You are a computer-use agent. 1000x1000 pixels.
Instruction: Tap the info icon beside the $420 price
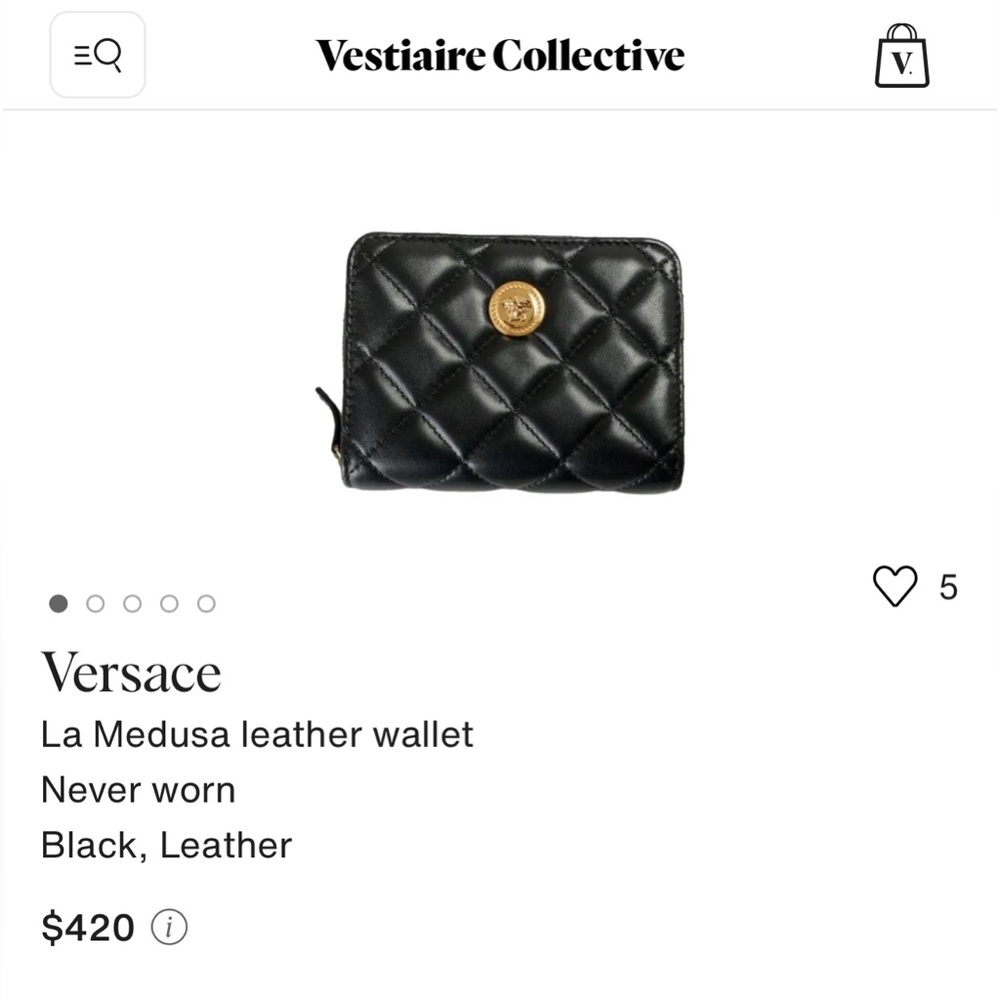click(x=170, y=928)
